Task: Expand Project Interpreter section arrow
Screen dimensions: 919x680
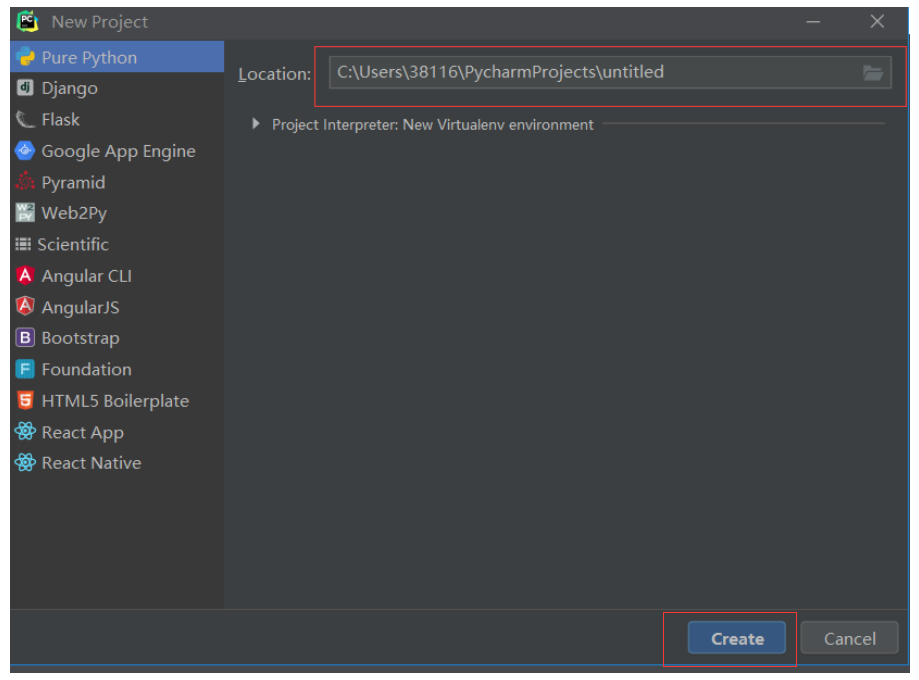Action: click(x=256, y=124)
